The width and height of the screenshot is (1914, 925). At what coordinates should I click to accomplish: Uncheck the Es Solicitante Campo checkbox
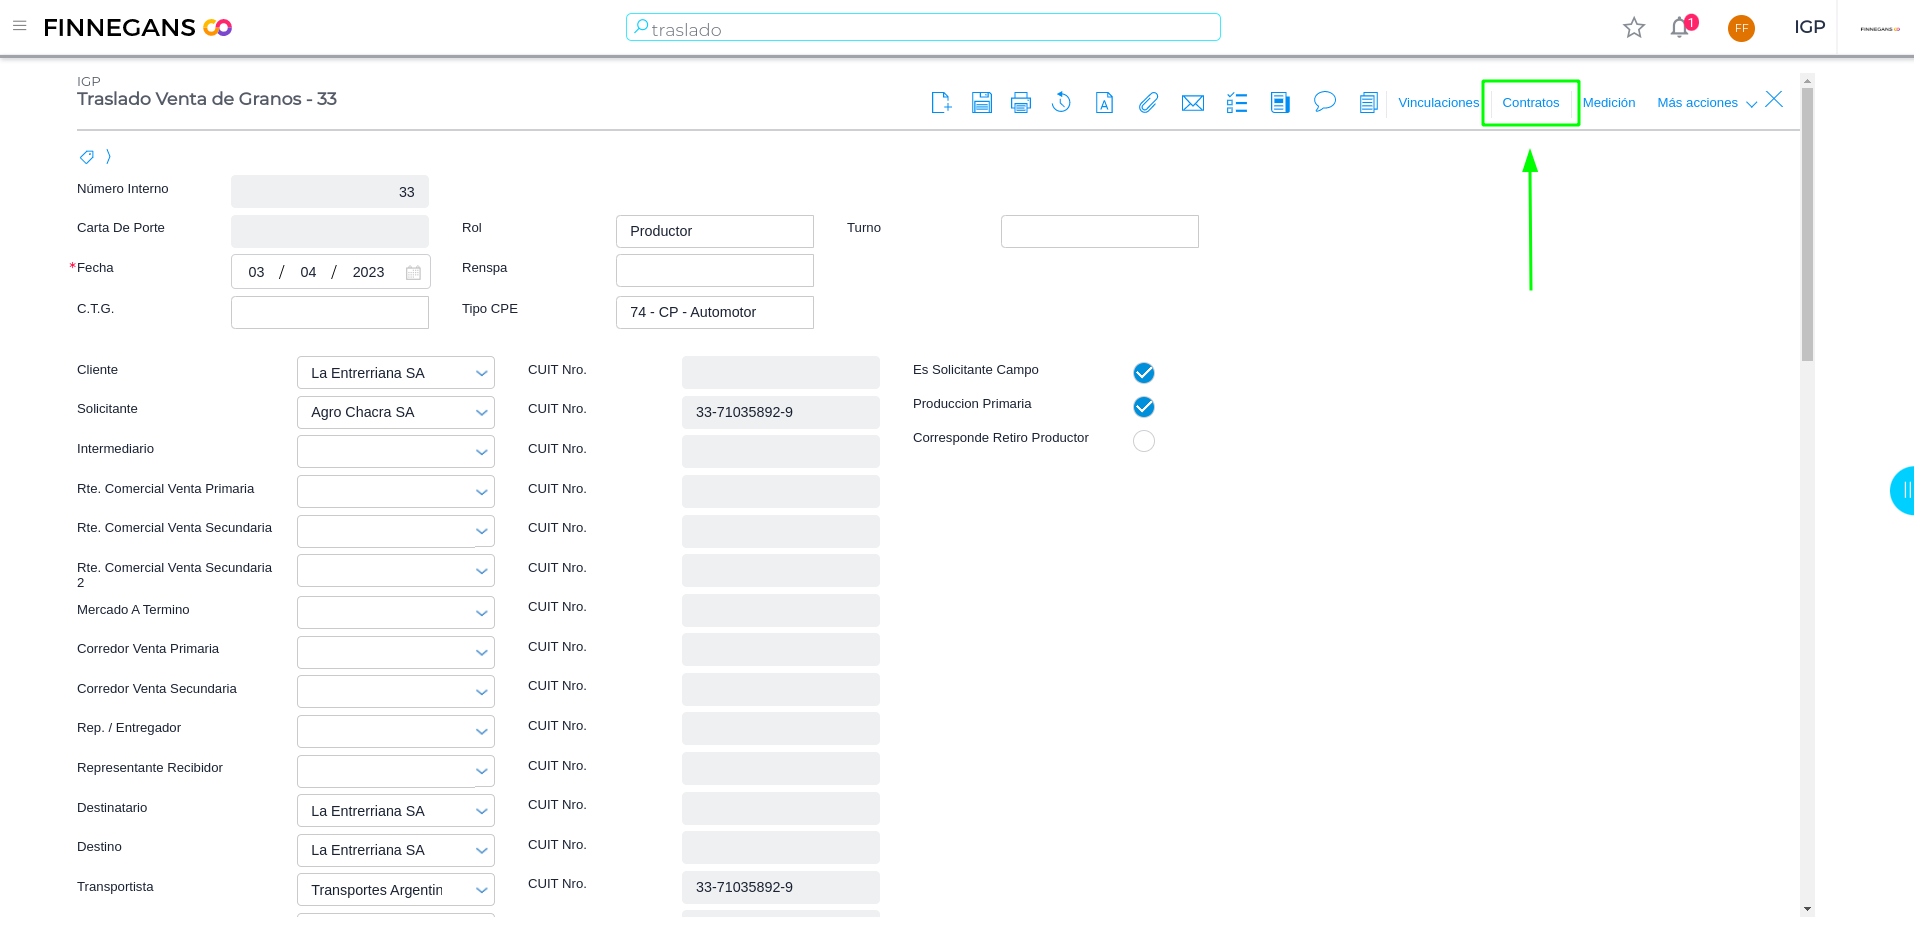1143,373
